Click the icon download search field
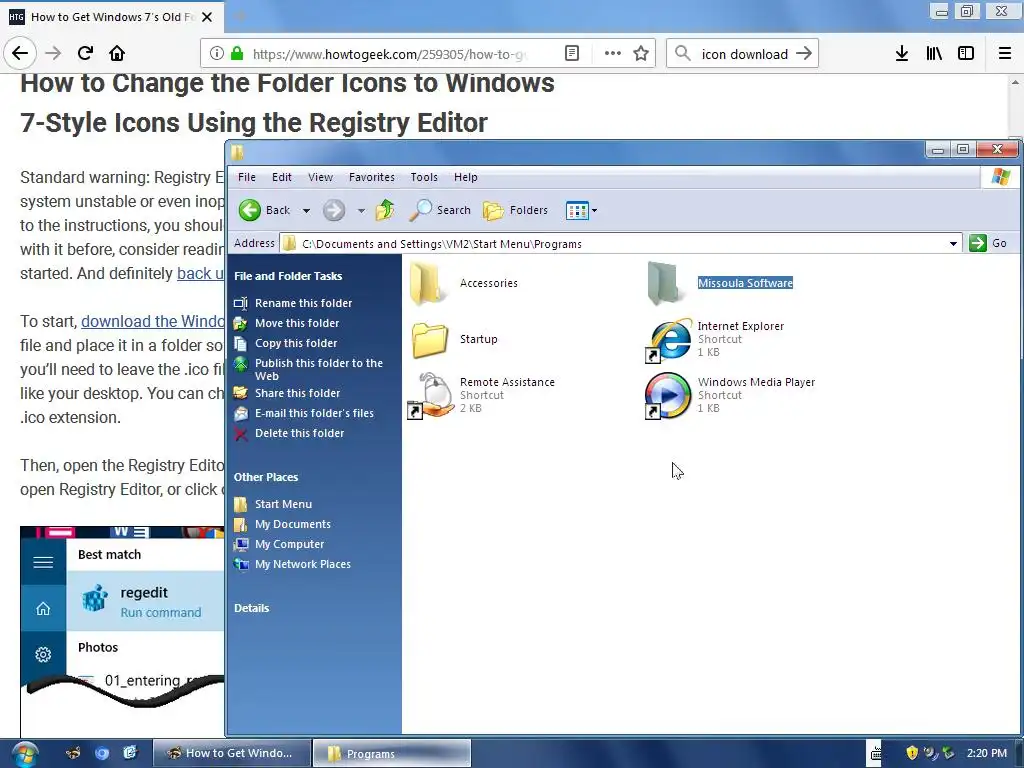This screenshot has width=1024, height=768. pyautogui.click(x=744, y=54)
